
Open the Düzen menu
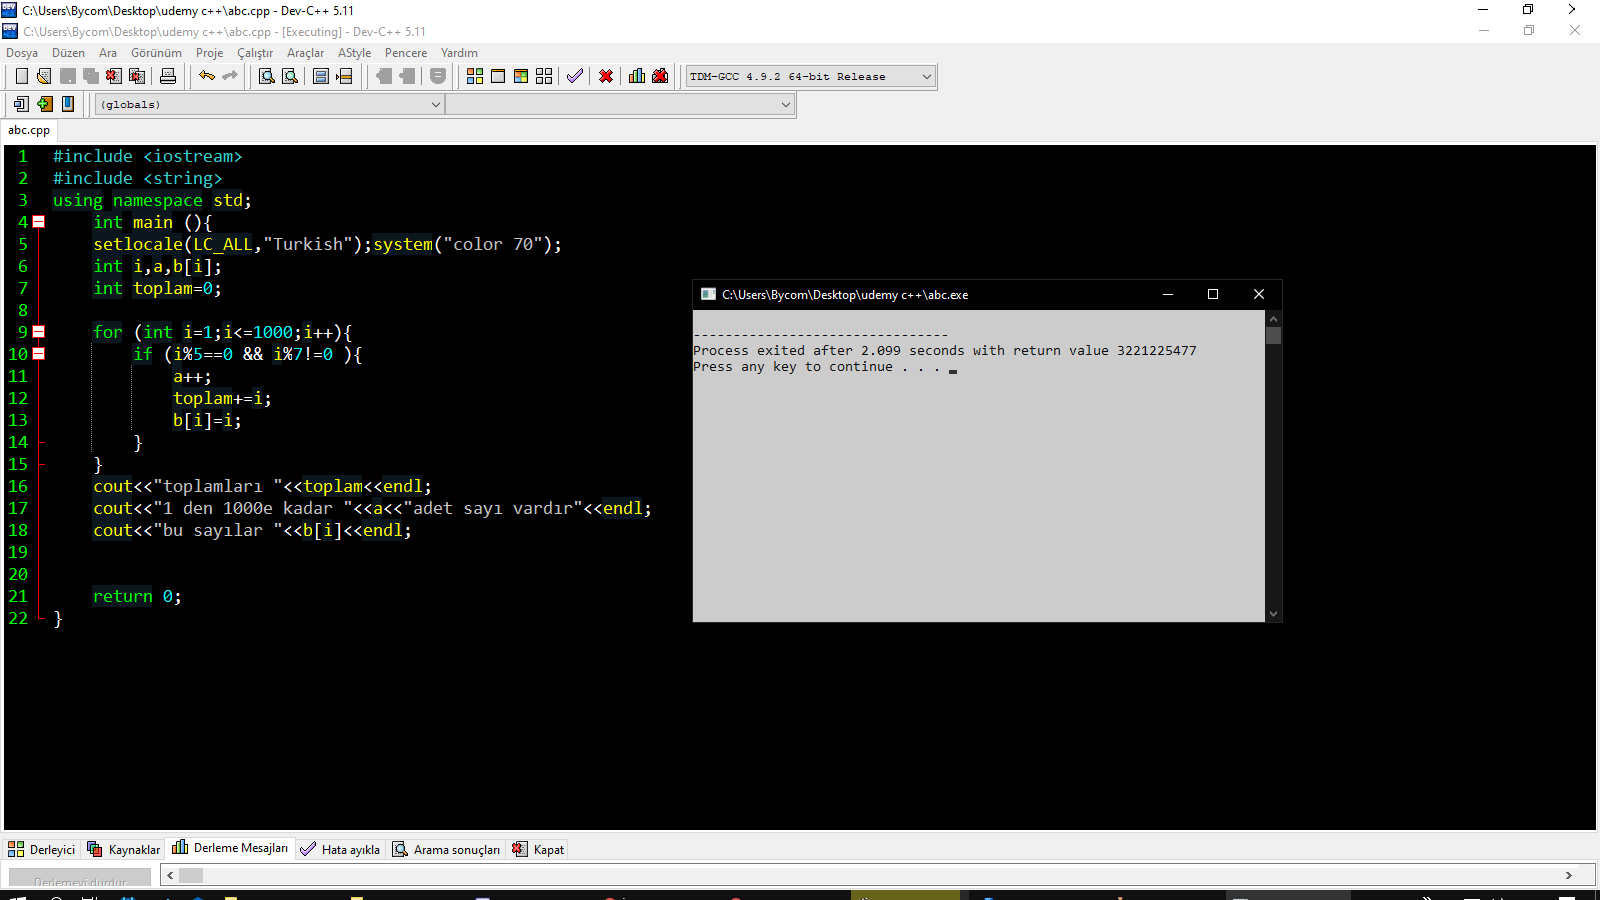[68, 53]
